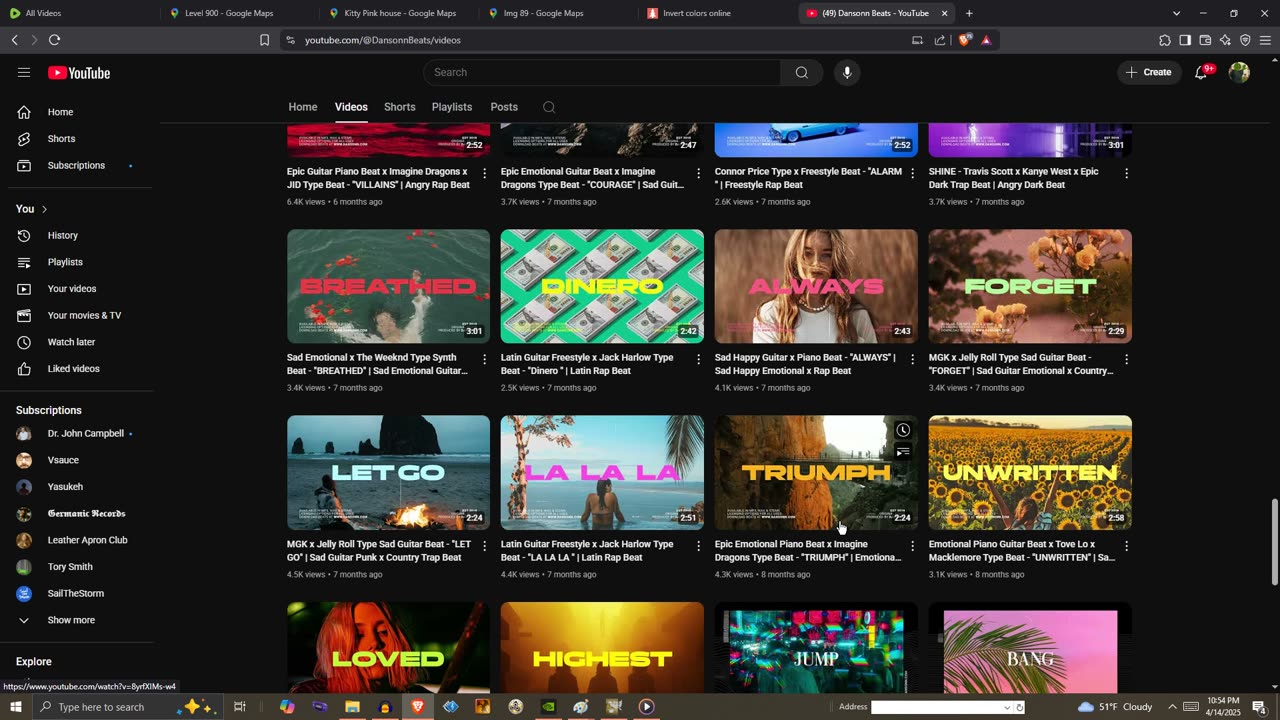The height and width of the screenshot is (720, 1280).
Task: Click the Create button
Action: tap(1149, 72)
